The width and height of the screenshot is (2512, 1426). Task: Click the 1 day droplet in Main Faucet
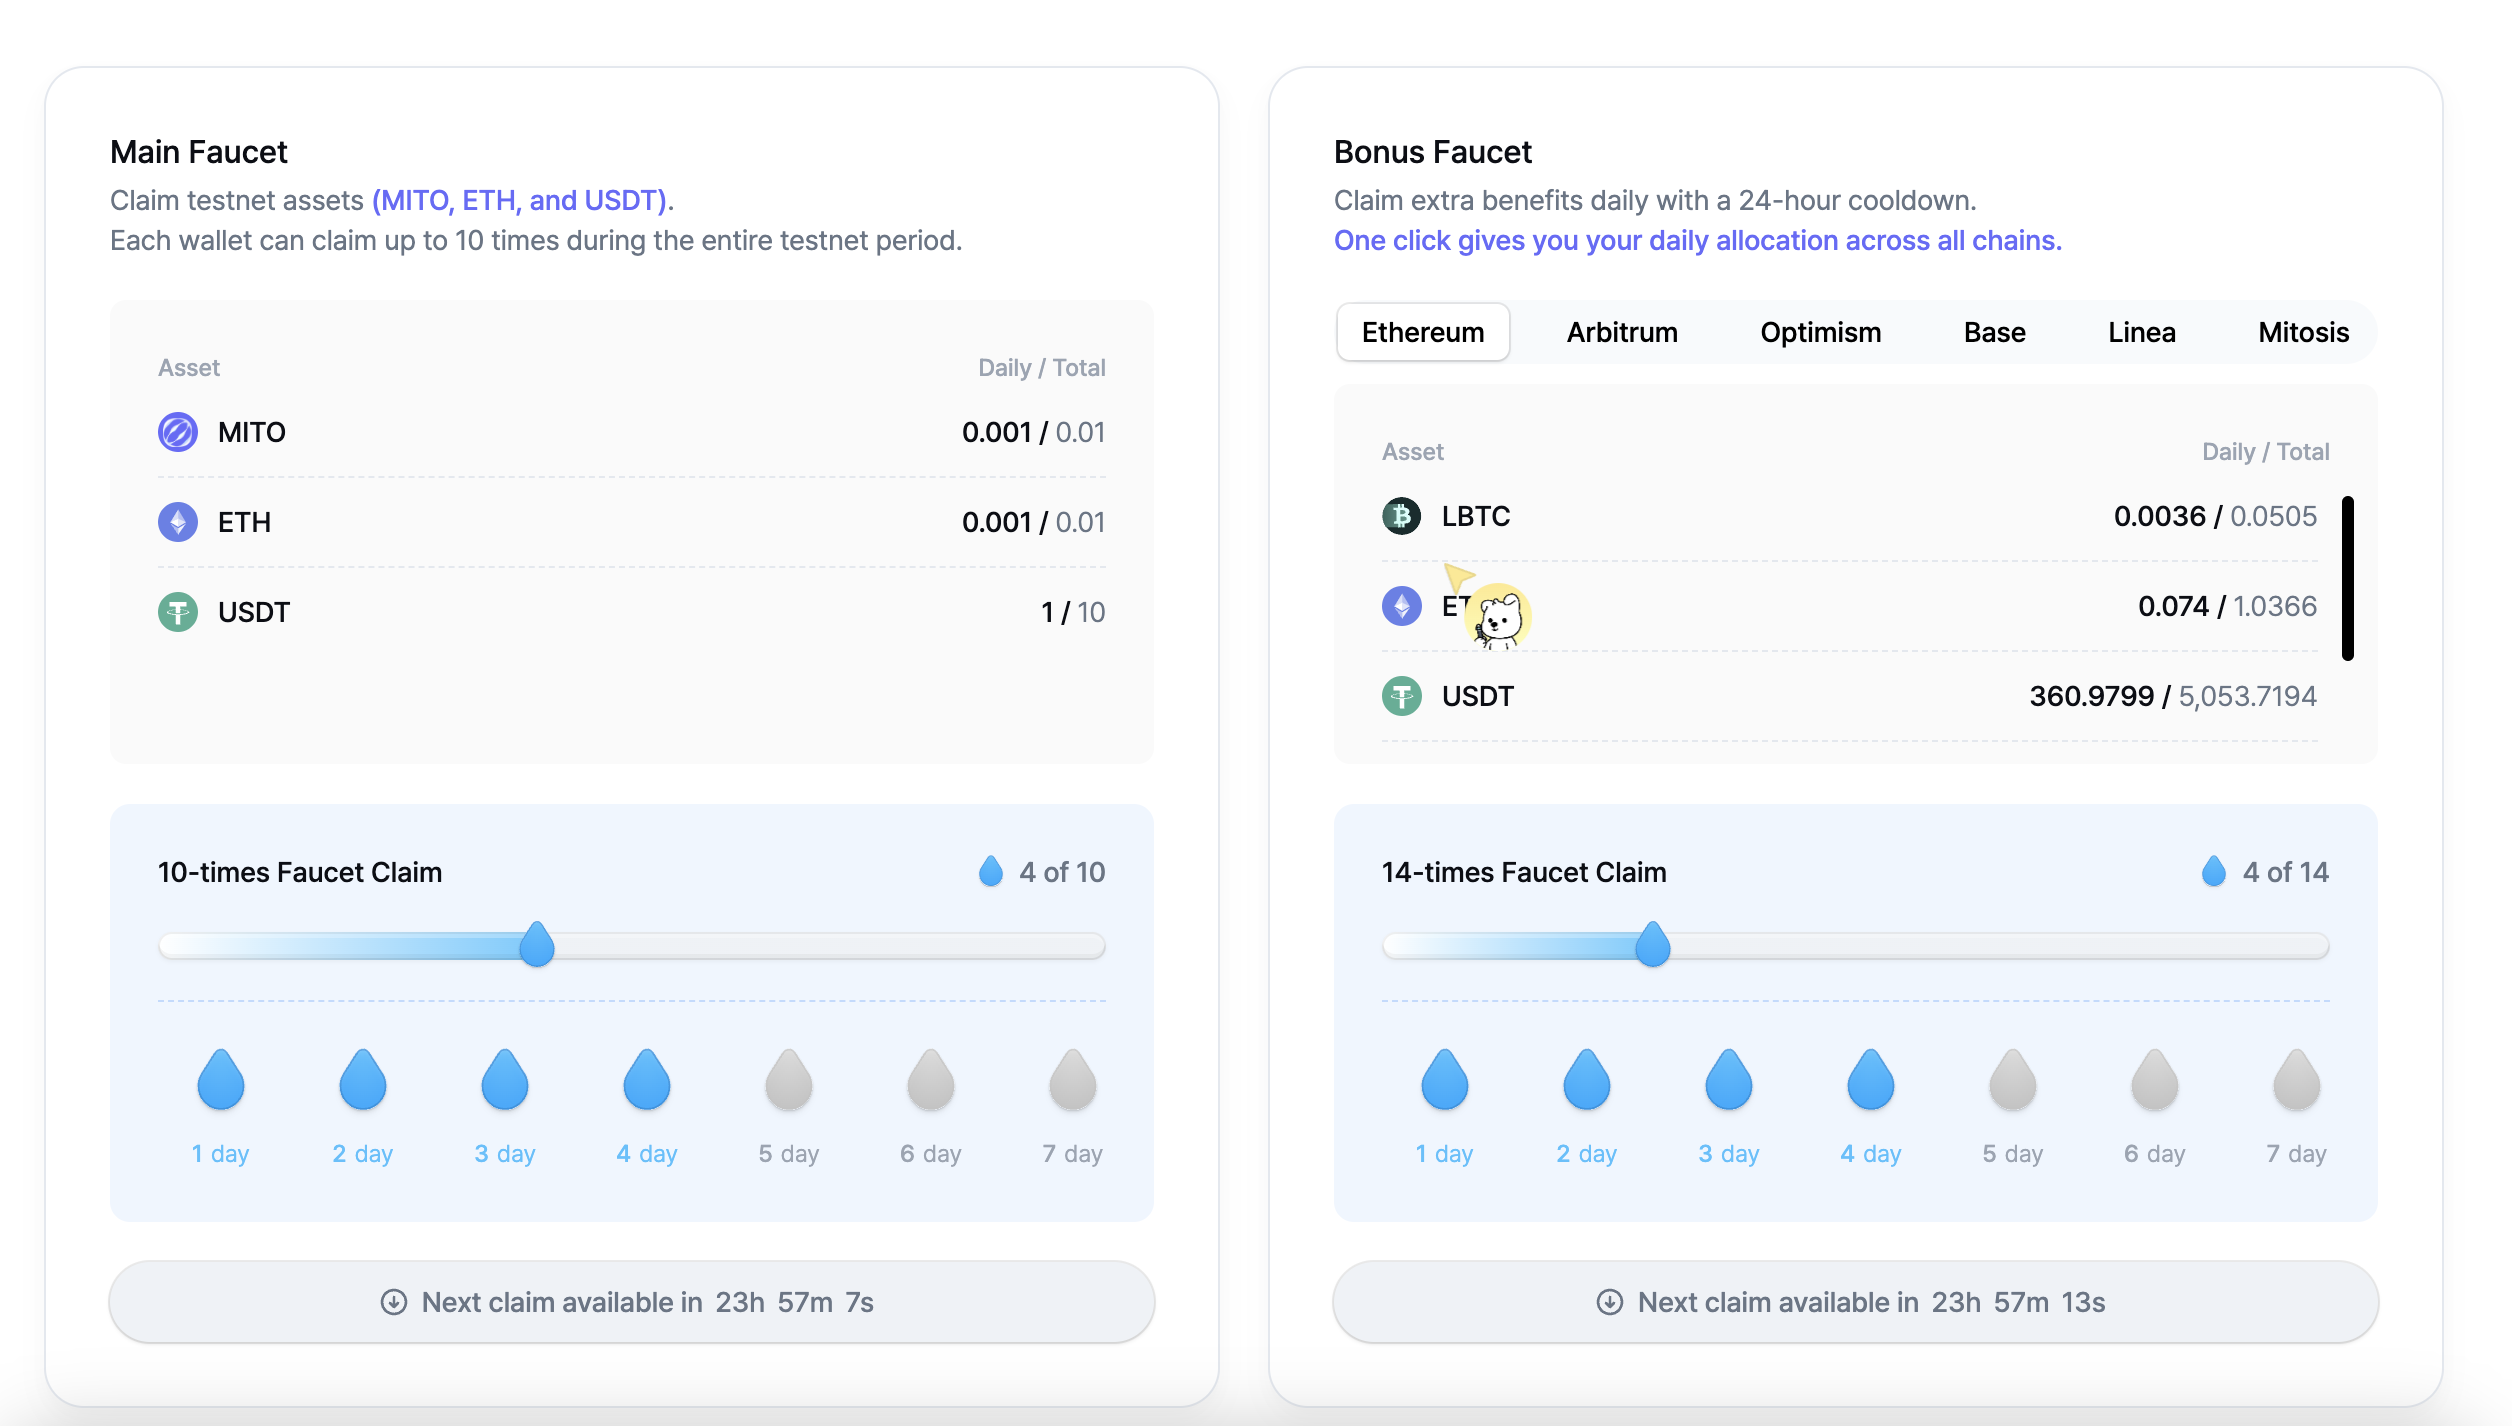(221, 1080)
